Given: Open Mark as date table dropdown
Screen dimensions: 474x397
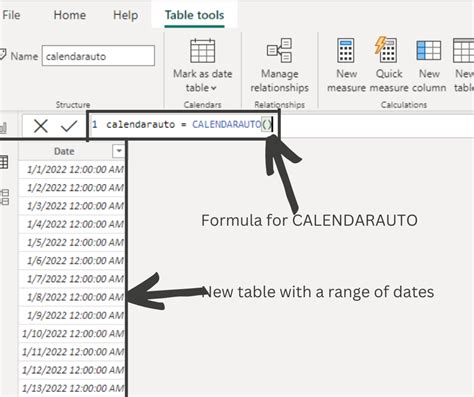Looking at the screenshot, I should (x=202, y=66).
